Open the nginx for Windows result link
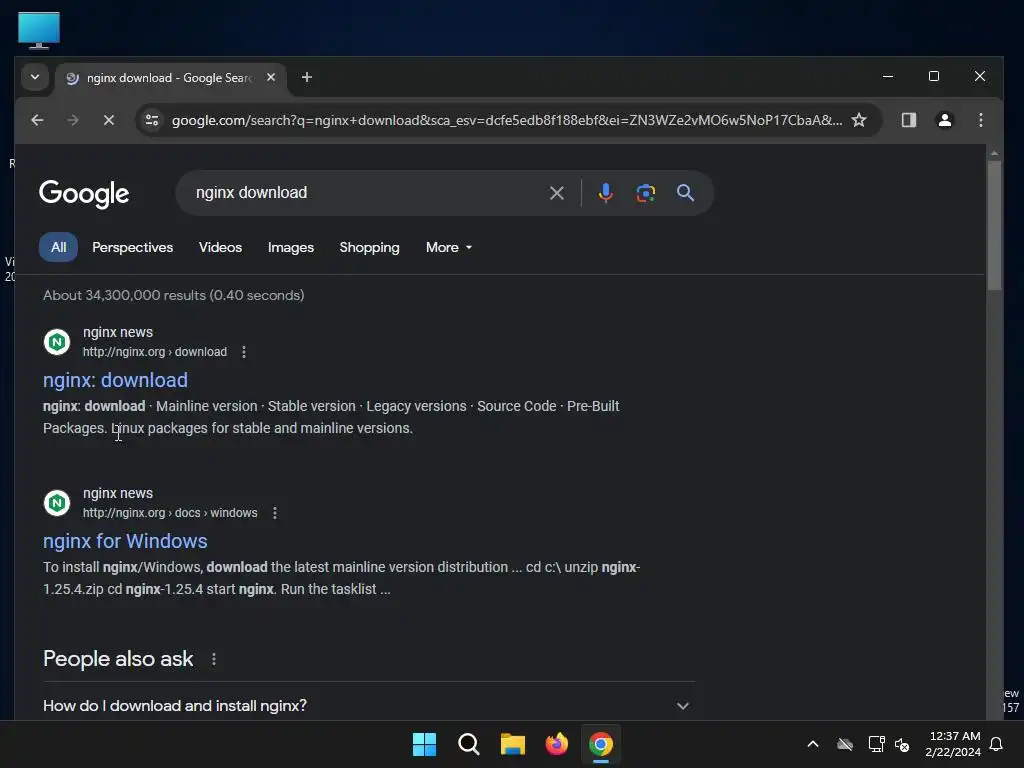 tap(125, 541)
